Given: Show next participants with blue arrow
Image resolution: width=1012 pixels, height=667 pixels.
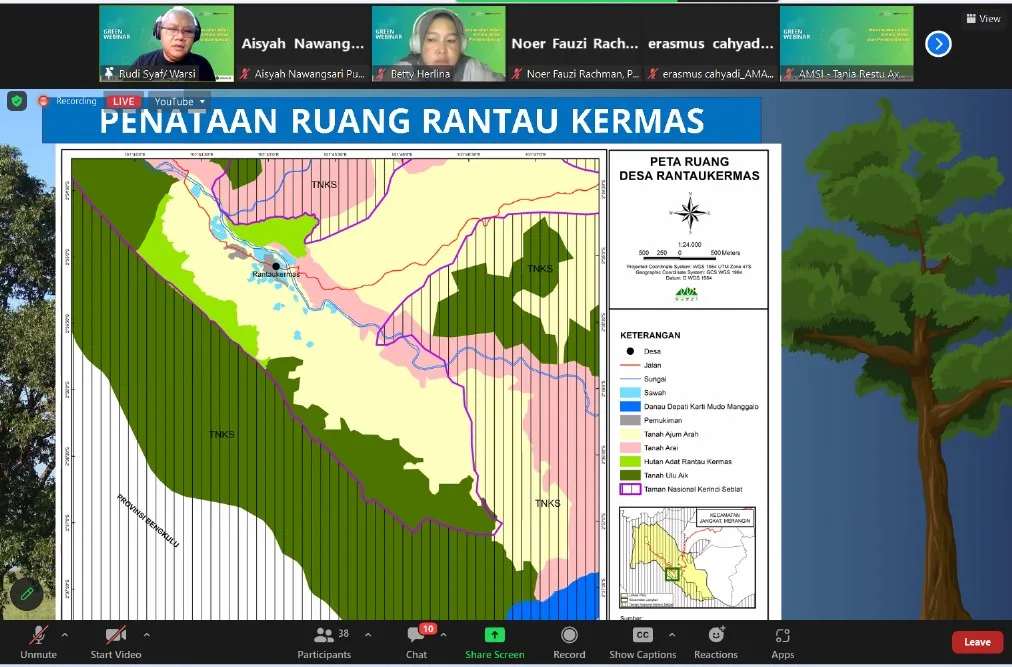Looking at the screenshot, I should (x=938, y=44).
